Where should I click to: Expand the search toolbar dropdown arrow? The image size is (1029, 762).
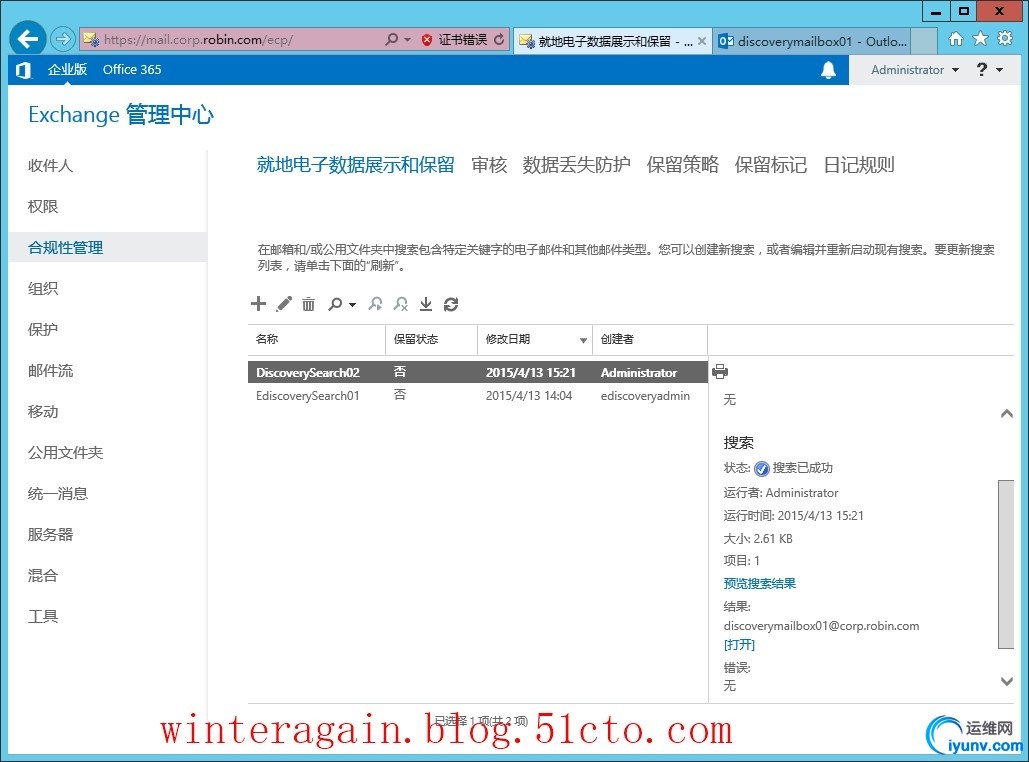click(352, 305)
